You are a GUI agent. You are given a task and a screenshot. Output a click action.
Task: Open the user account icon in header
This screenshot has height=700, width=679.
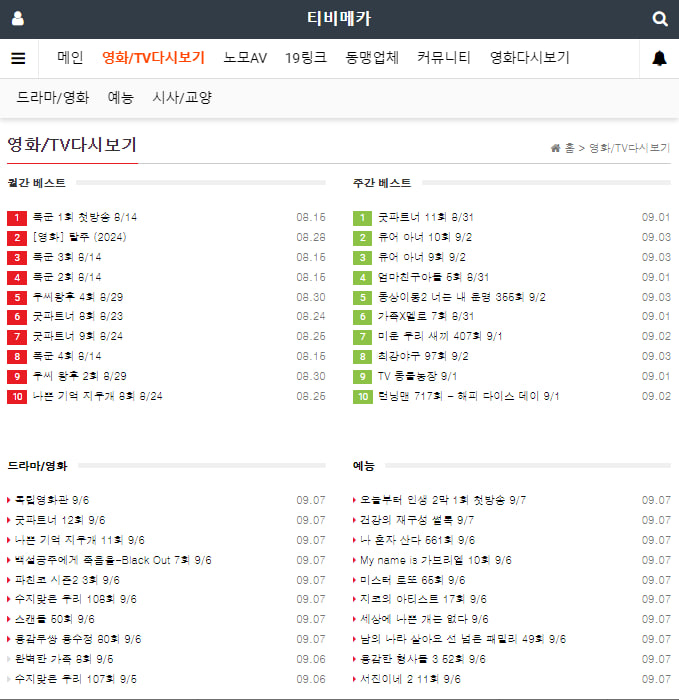(x=18, y=19)
